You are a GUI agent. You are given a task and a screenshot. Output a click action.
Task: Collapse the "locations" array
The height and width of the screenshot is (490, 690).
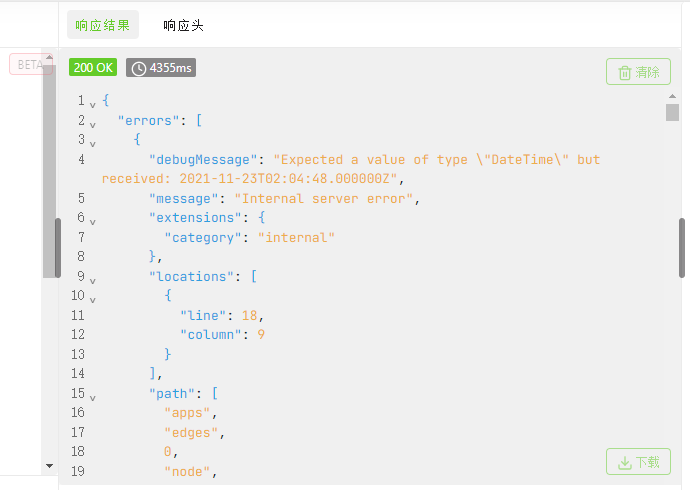[x=93, y=278]
